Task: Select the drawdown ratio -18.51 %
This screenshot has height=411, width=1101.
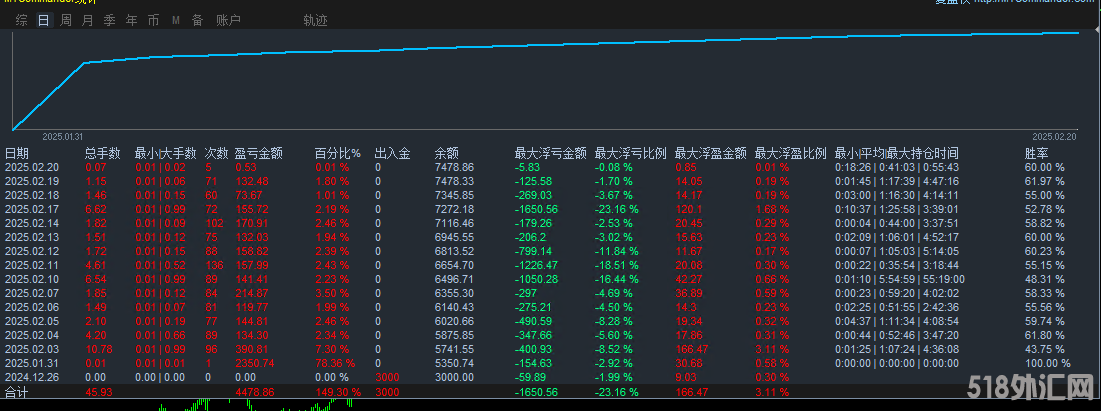Action: pos(617,266)
